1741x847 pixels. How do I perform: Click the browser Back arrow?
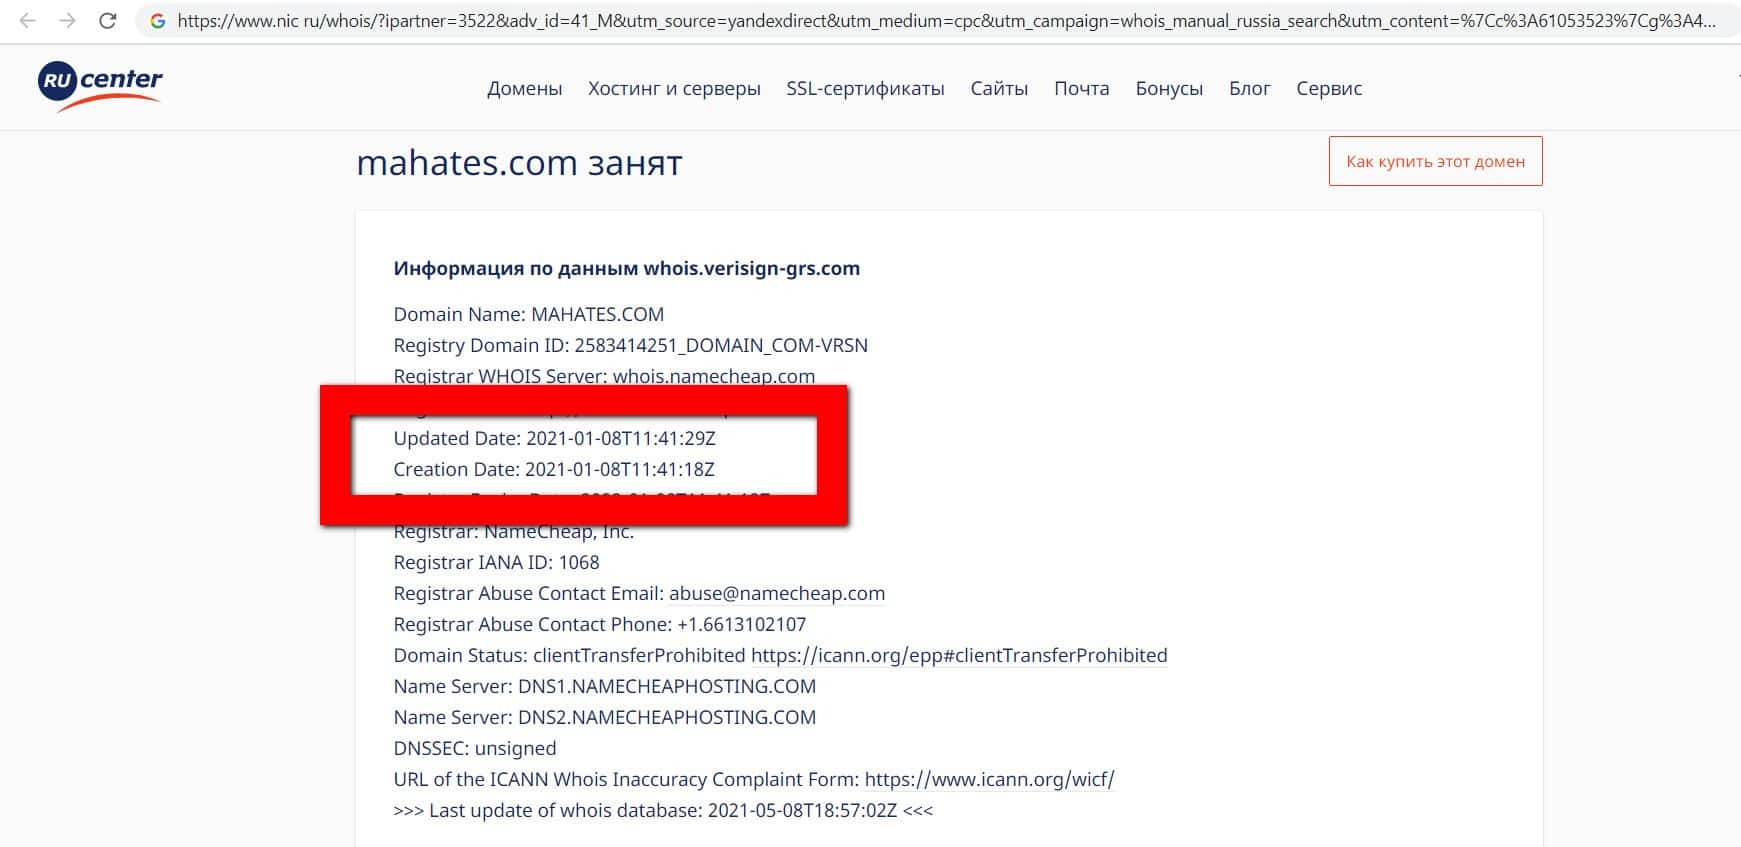pyautogui.click(x=28, y=20)
